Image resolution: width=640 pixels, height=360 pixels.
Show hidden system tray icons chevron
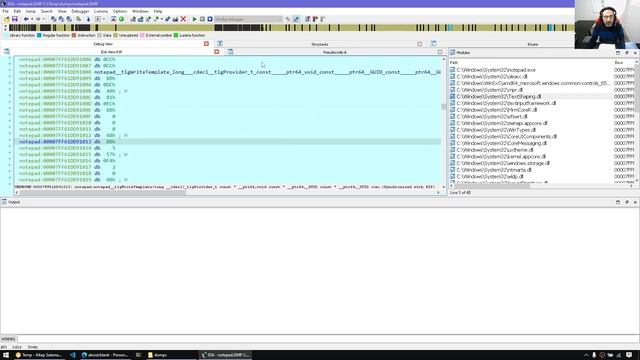[x=586, y=355]
